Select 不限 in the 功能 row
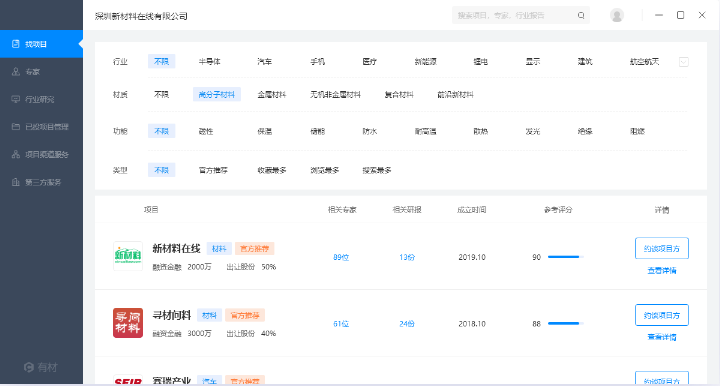Image resolution: width=720 pixels, height=386 pixels. tap(161, 131)
